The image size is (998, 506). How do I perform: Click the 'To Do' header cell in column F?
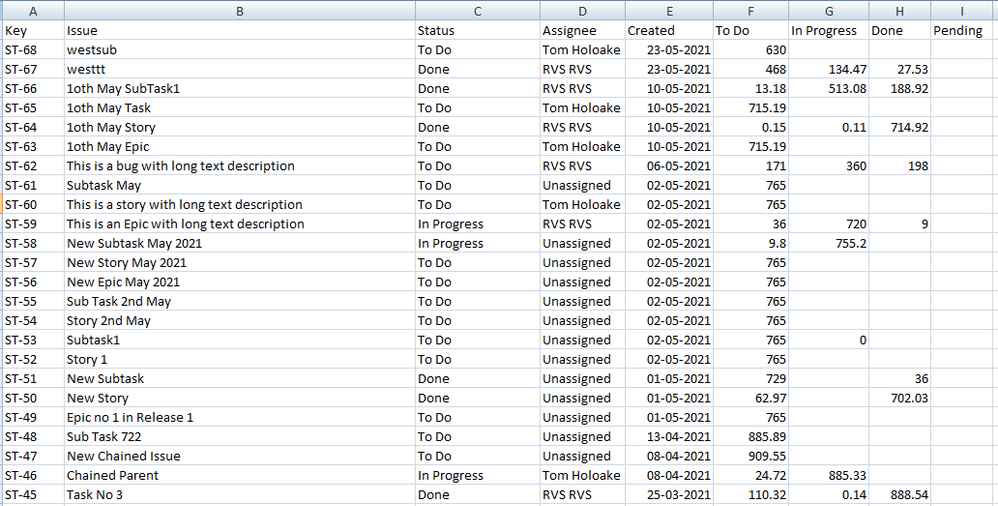pyautogui.click(x=751, y=31)
